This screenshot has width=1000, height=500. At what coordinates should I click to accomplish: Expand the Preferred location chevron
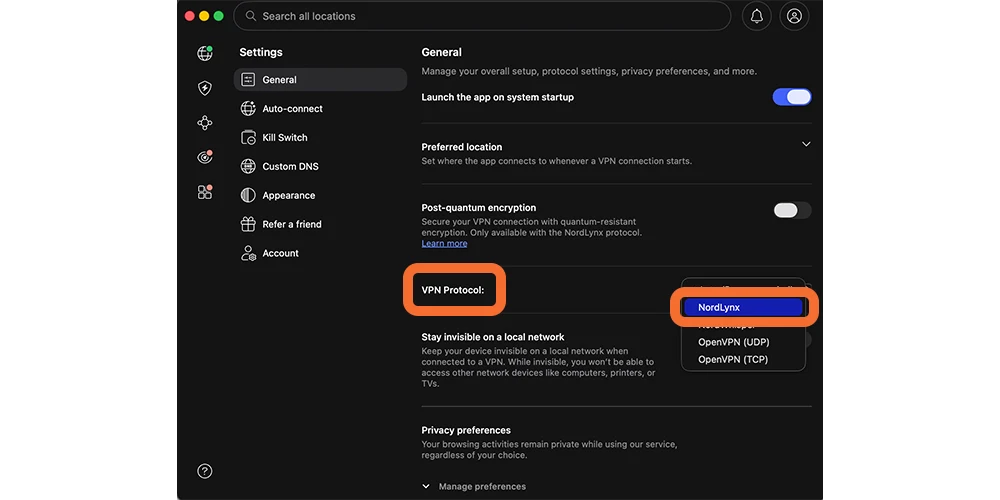[x=806, y=144]
